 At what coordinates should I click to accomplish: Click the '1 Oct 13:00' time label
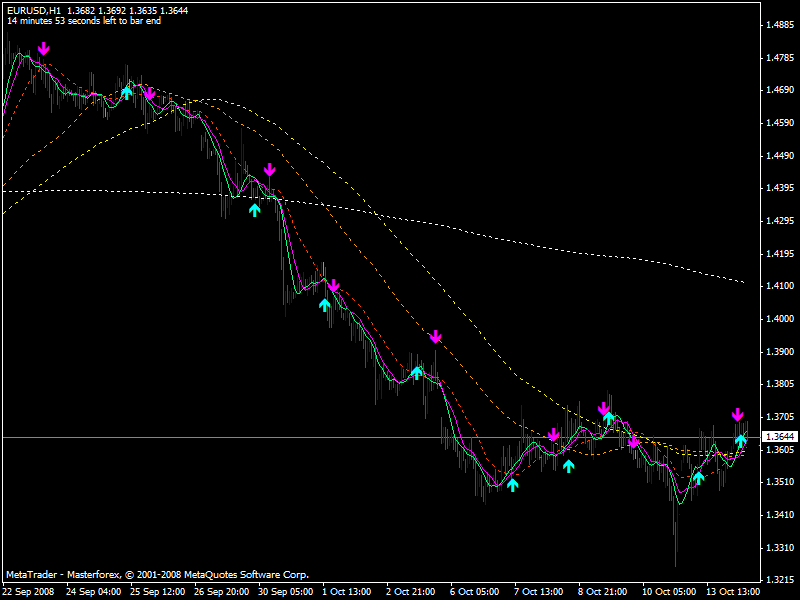[x=347, y=592]
